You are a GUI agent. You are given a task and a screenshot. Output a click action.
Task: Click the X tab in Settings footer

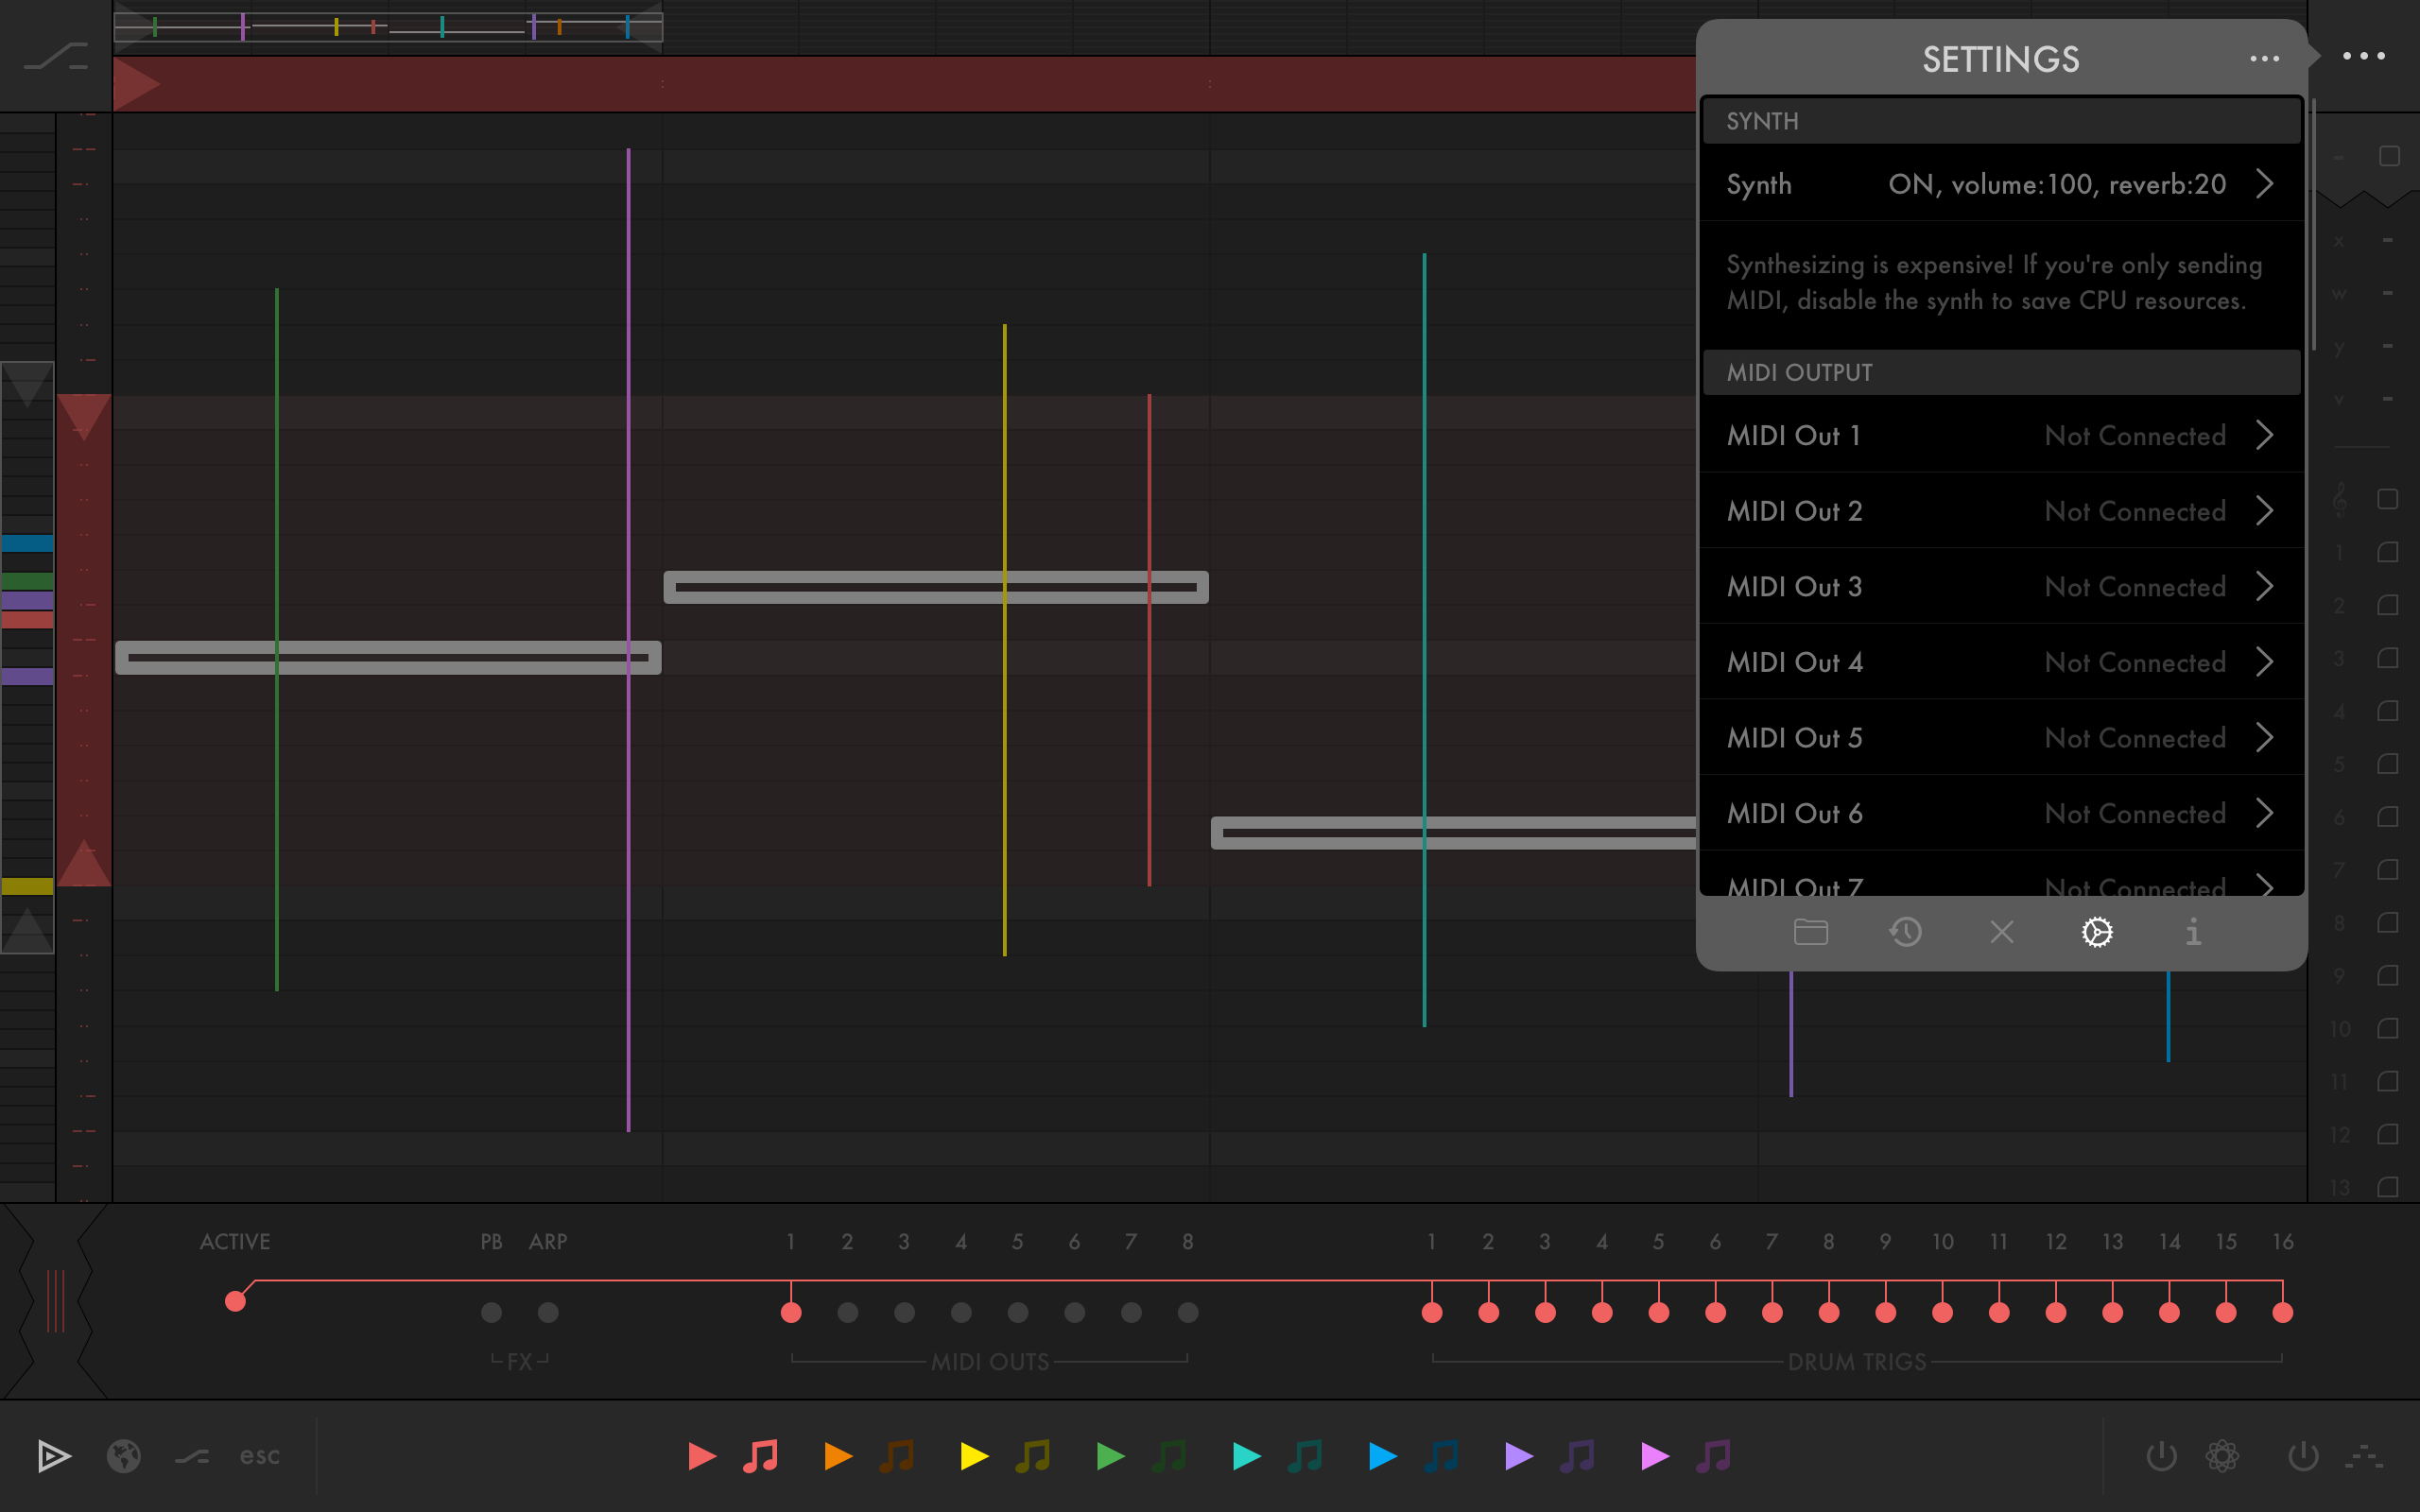[2002, 932]
